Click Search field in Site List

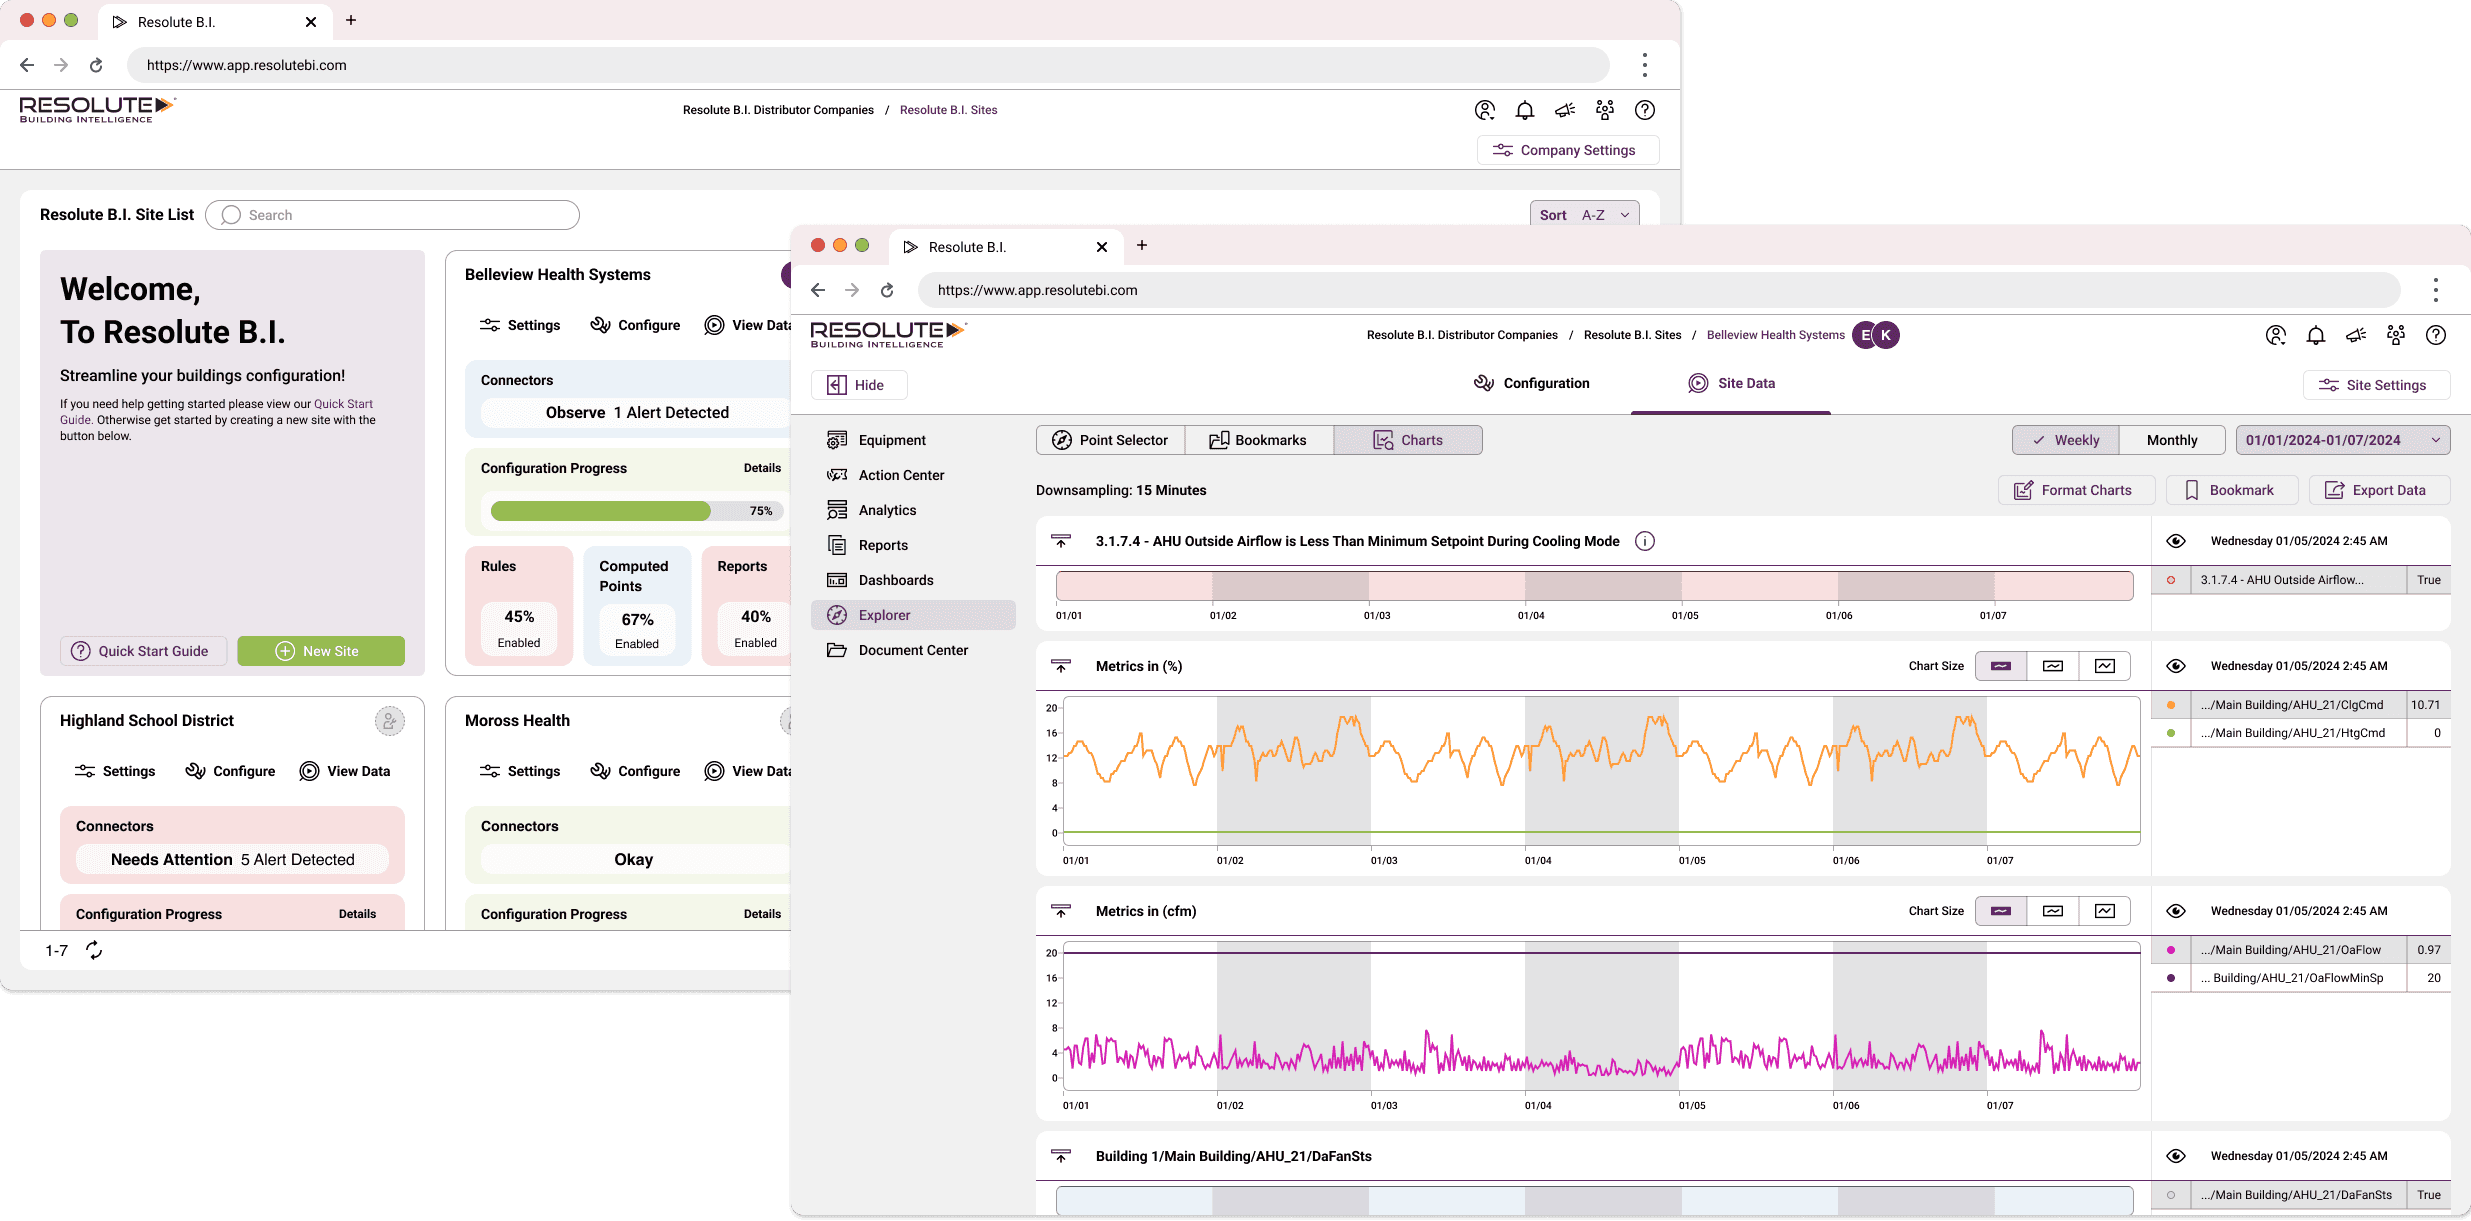[x=392, y=215]
